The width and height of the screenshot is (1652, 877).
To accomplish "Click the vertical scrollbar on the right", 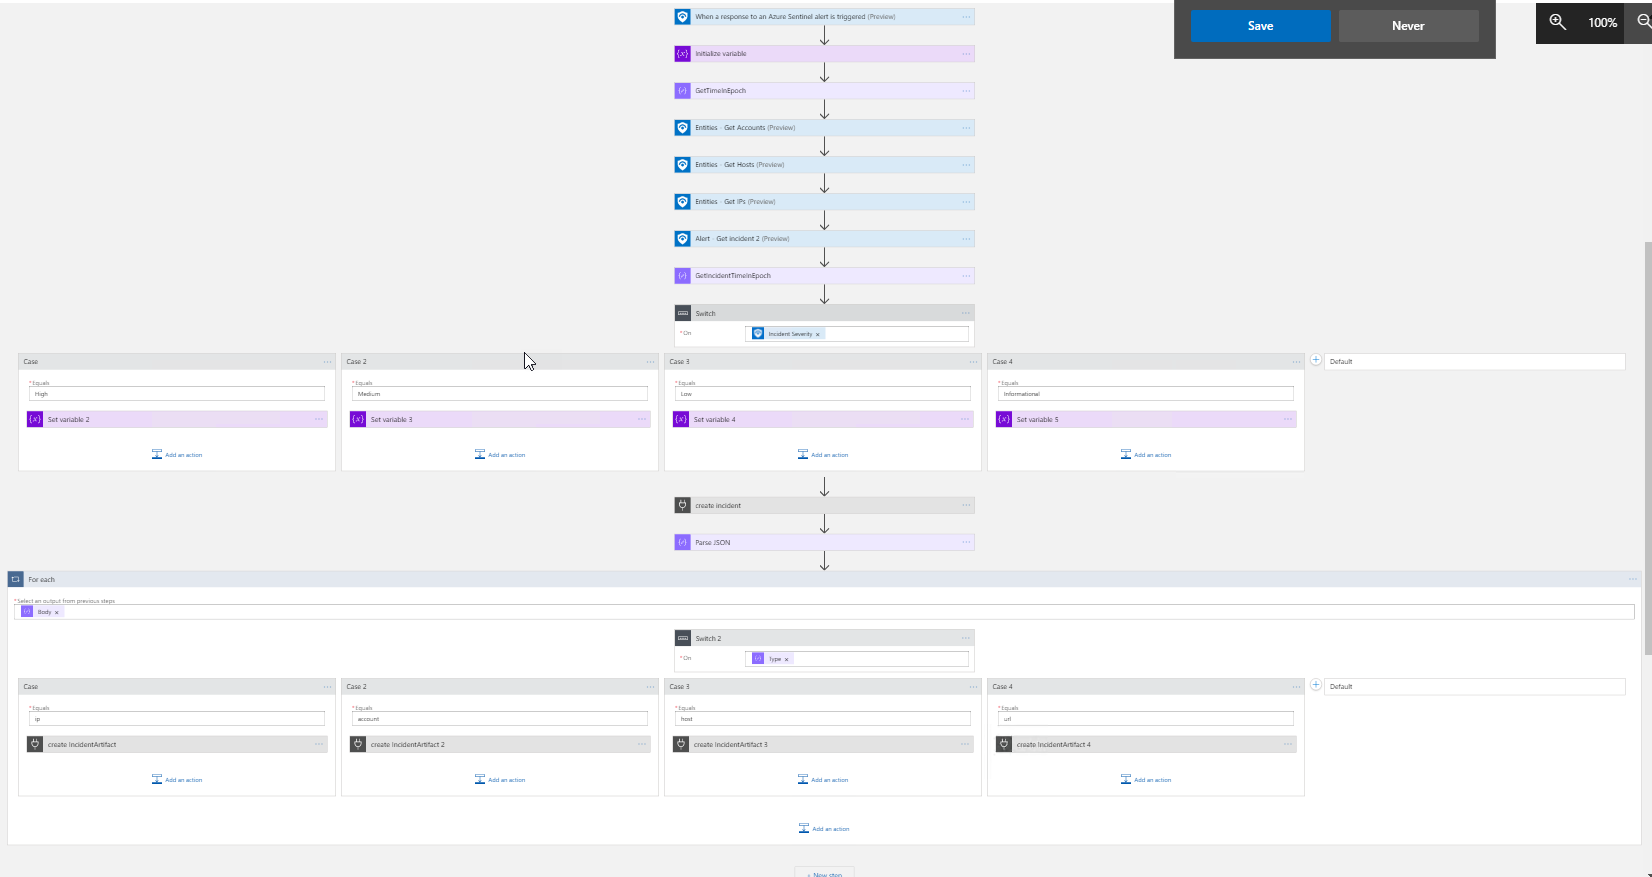I will [1647, 448].
